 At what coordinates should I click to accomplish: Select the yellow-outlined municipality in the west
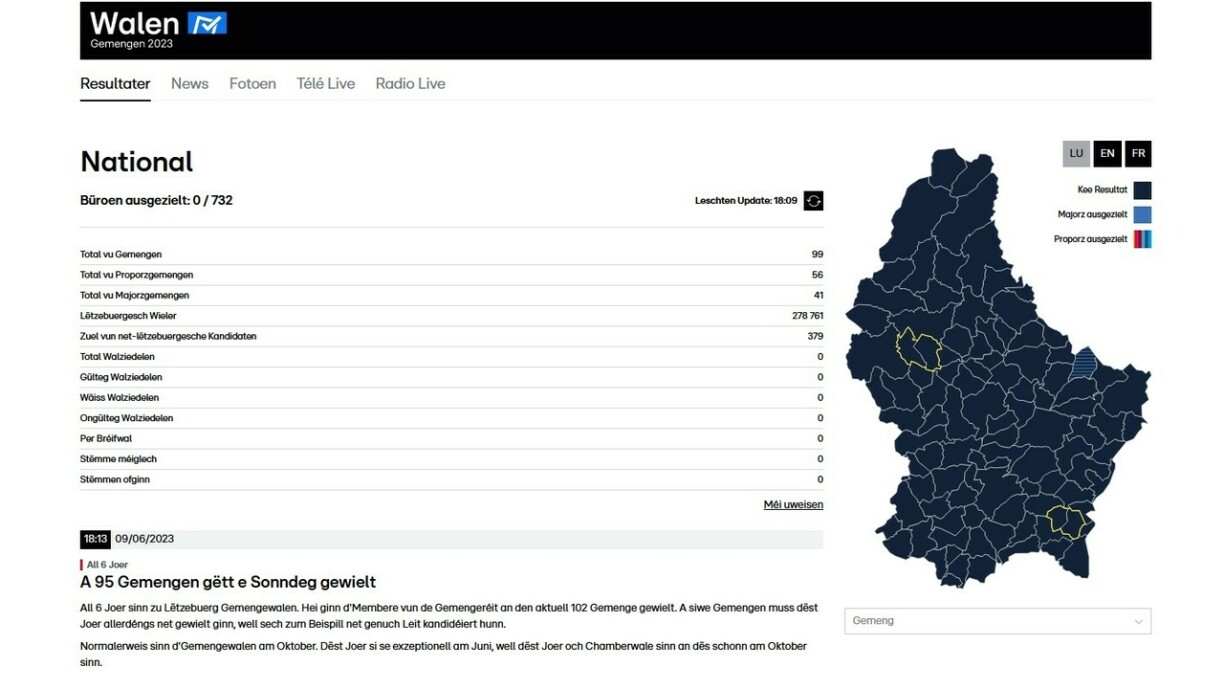click(918, 350)
